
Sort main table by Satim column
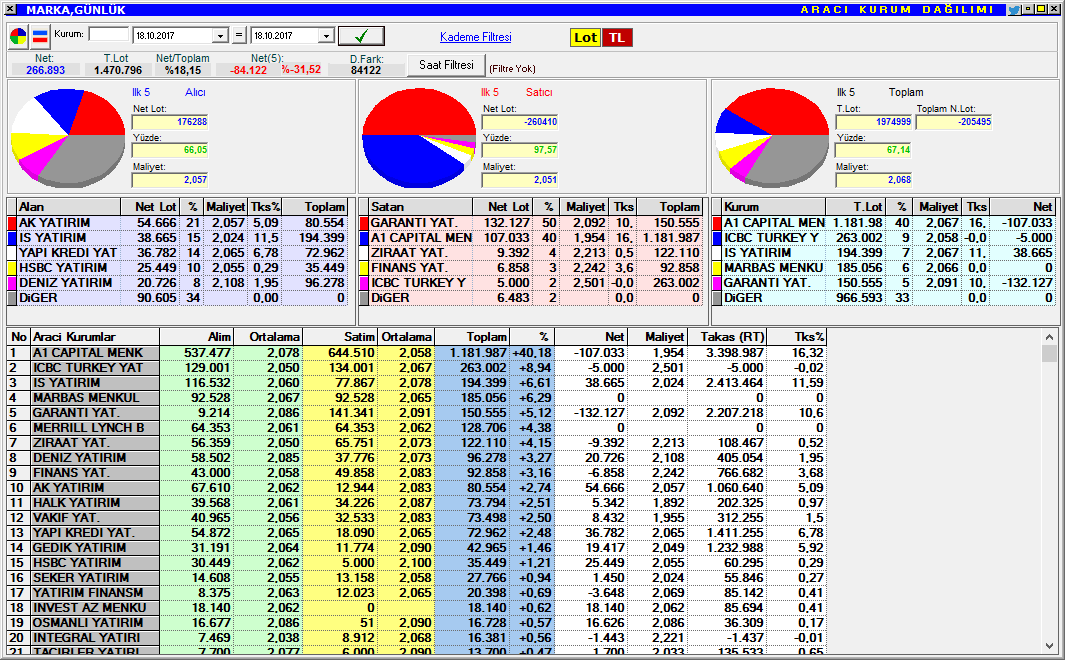click(x=340, y=337)
